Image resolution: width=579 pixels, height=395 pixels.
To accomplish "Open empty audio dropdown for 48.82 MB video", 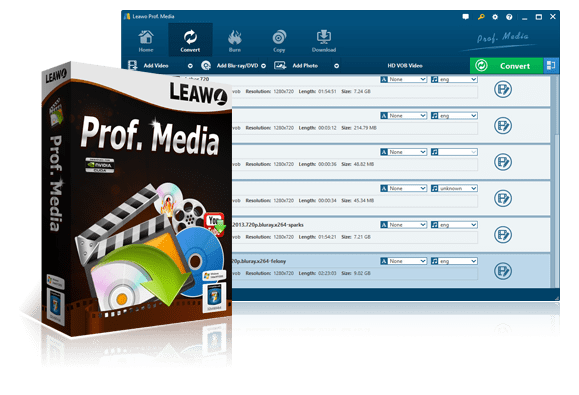I will point(454,152).
